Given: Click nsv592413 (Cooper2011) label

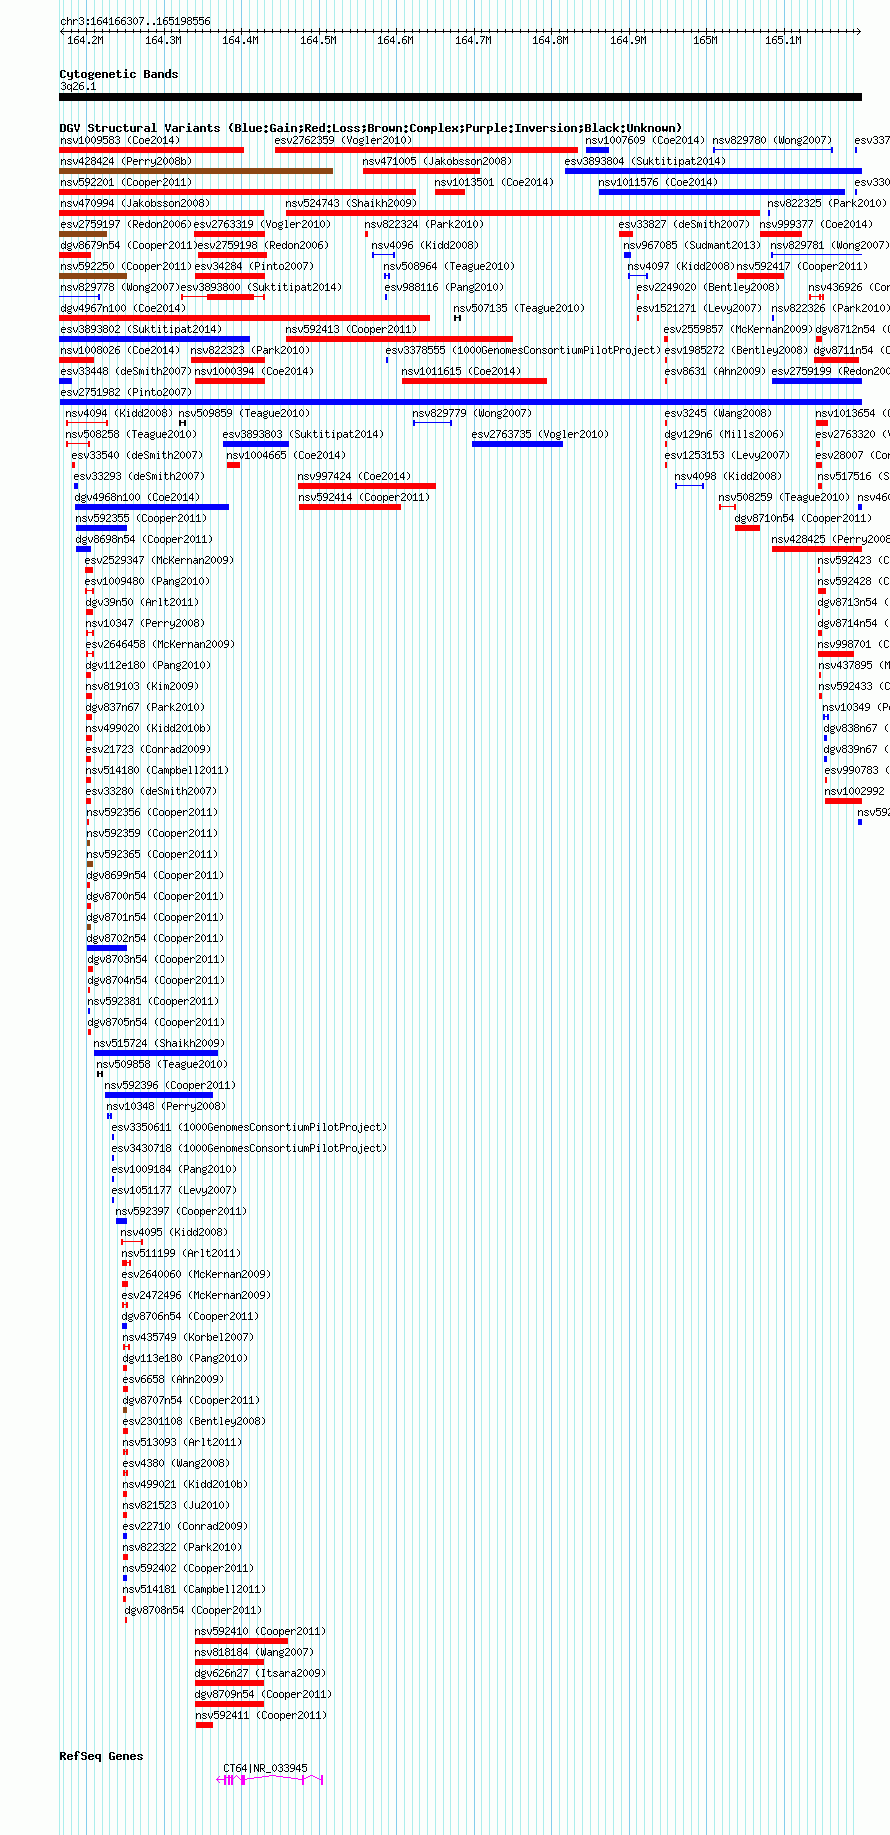Looking at the screenshot, I should coord(351,329).
